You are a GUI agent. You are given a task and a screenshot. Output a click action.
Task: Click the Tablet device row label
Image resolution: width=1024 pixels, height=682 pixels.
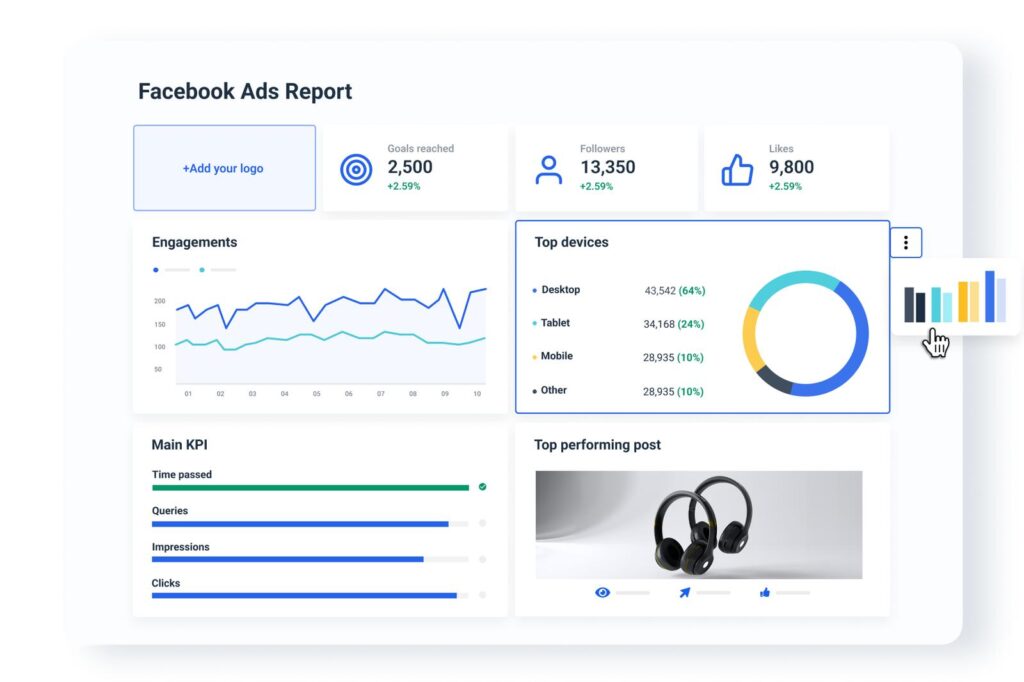[555, 323]
